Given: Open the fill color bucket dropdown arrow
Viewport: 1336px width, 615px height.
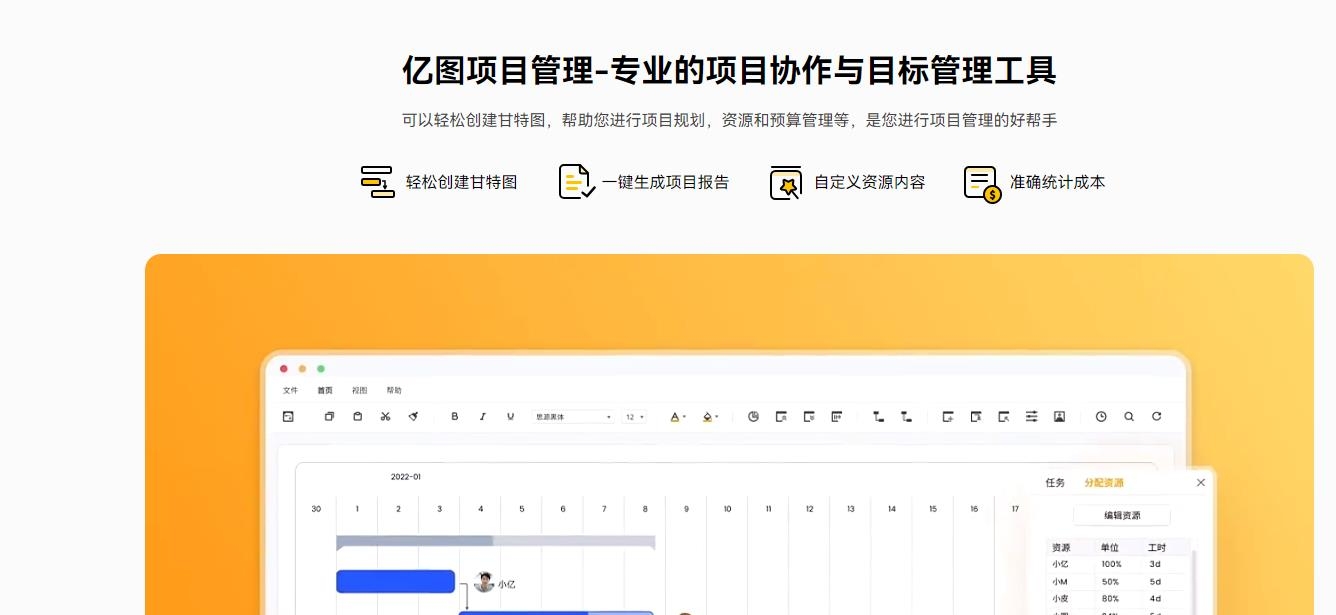Looking at the screenshot, I should pos(717,417).
